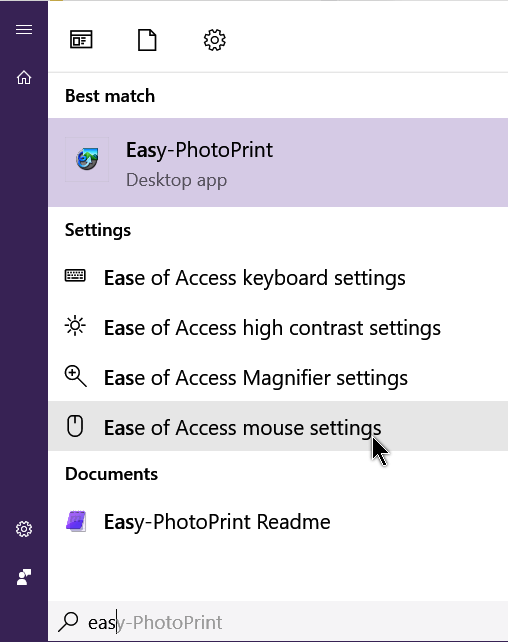The height and width of the screenshot is (642, 508).
Task: Open Ease of Access keyboard settings
Action: (278, 278)
